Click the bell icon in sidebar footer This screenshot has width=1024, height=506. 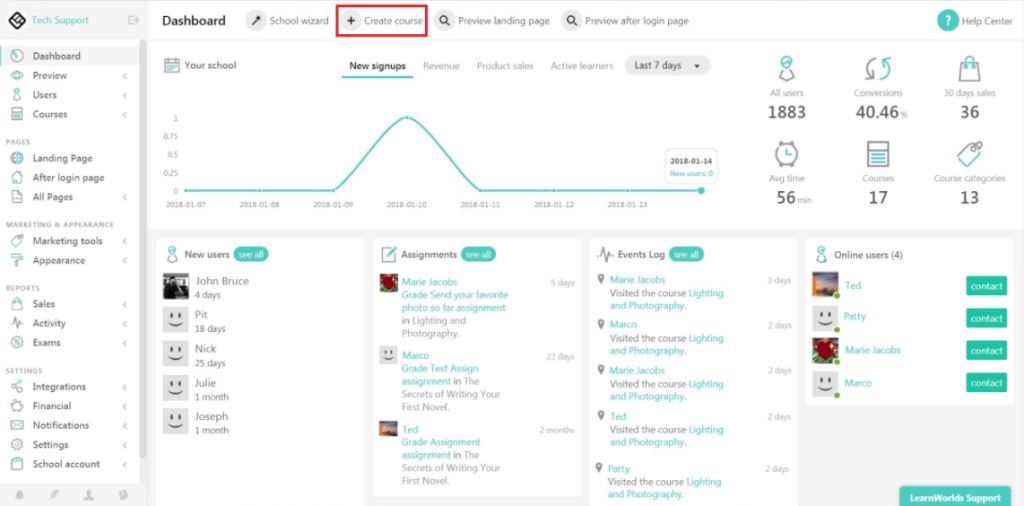click(x=20, y=495)
